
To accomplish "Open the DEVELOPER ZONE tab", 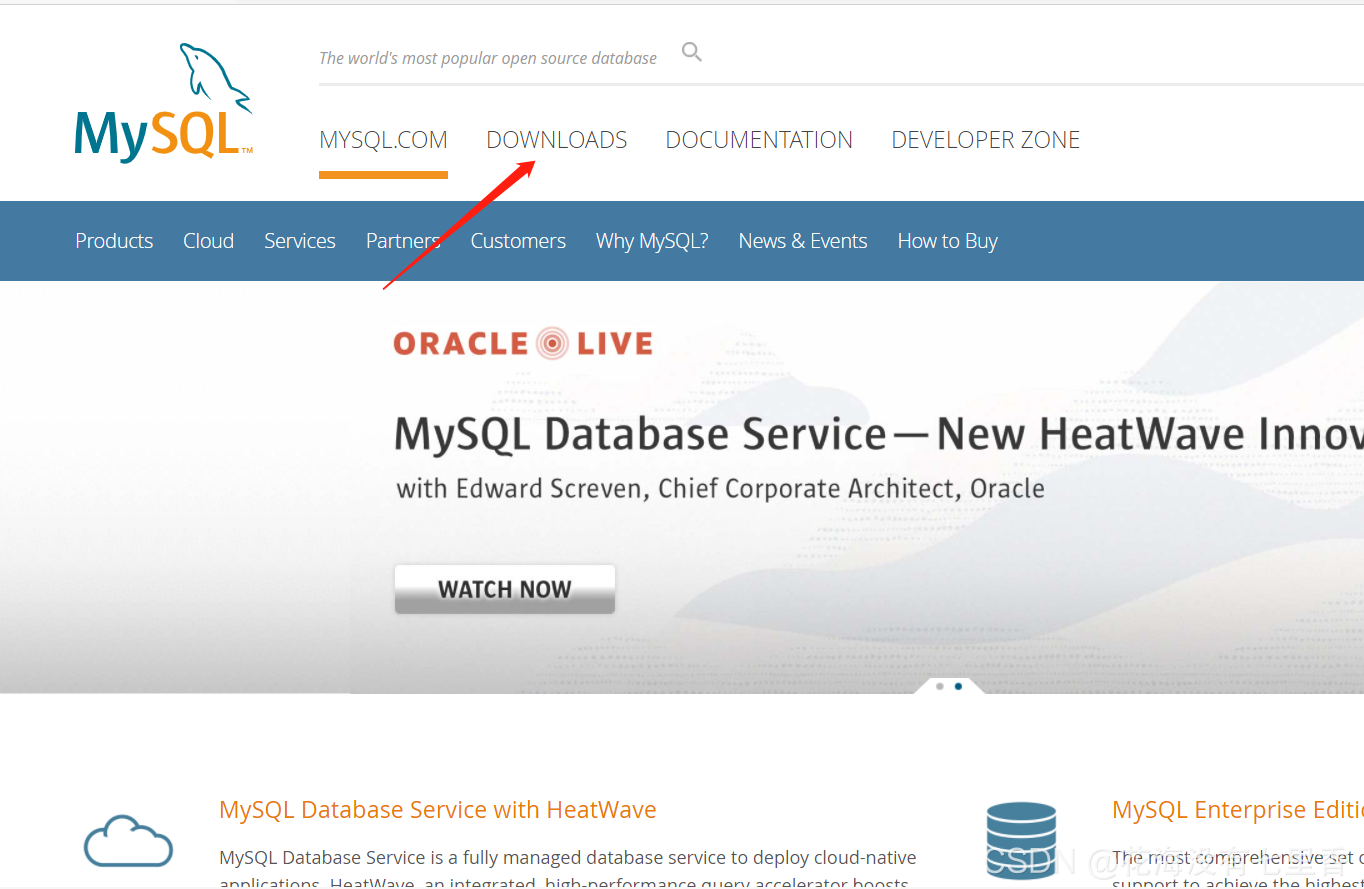I will pos(986,140).
